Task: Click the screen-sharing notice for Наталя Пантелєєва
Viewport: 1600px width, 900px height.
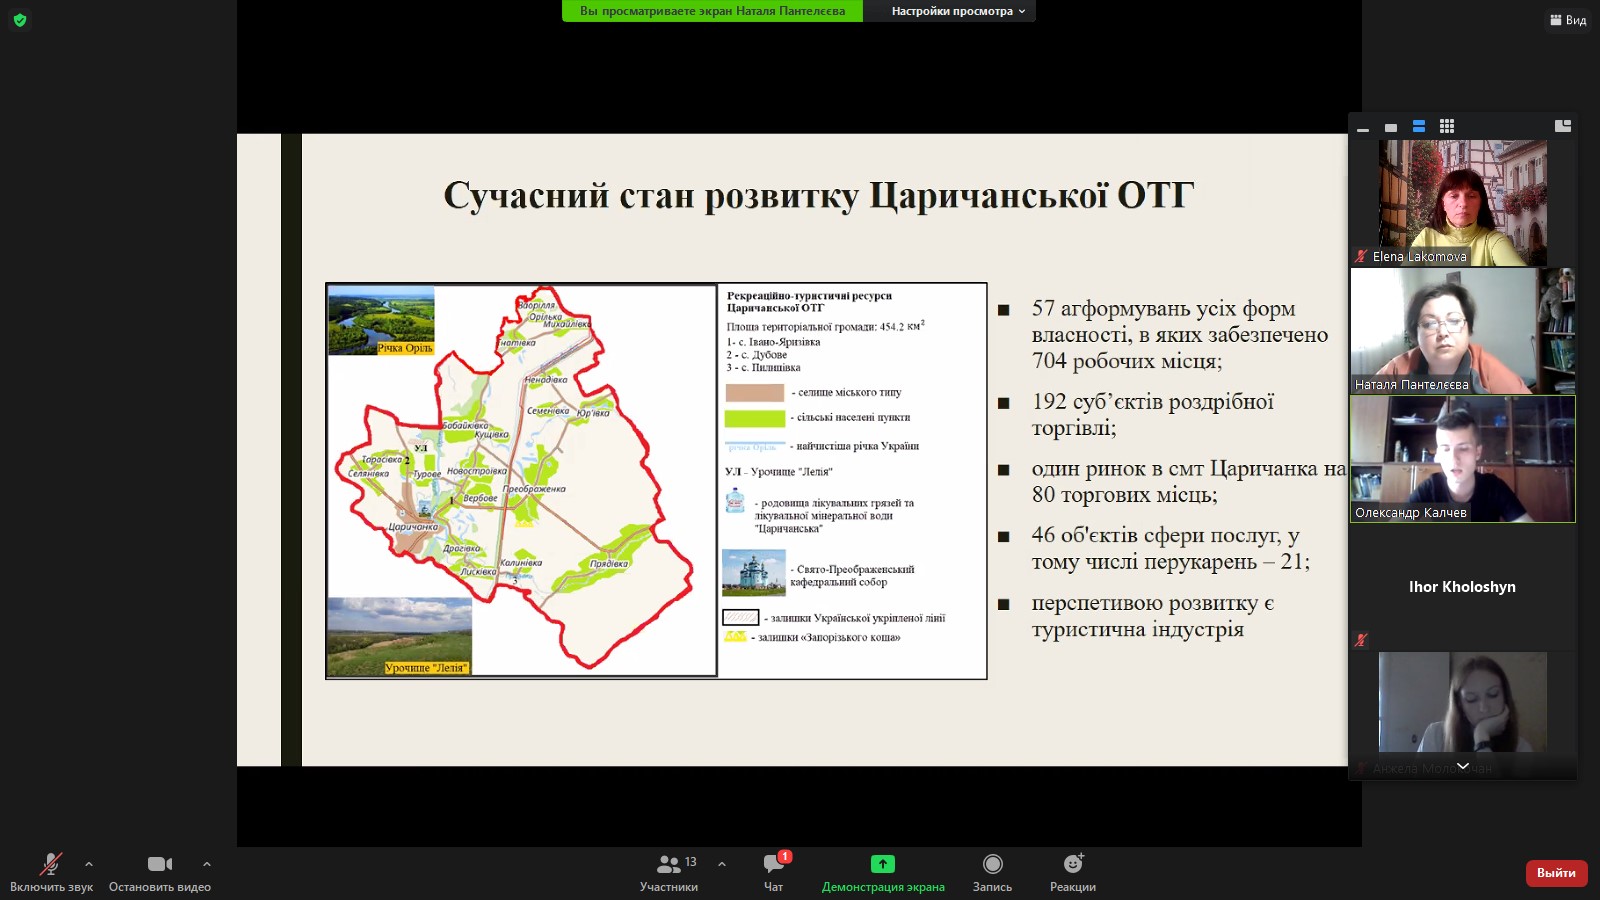Action: [x=712, y=11]
